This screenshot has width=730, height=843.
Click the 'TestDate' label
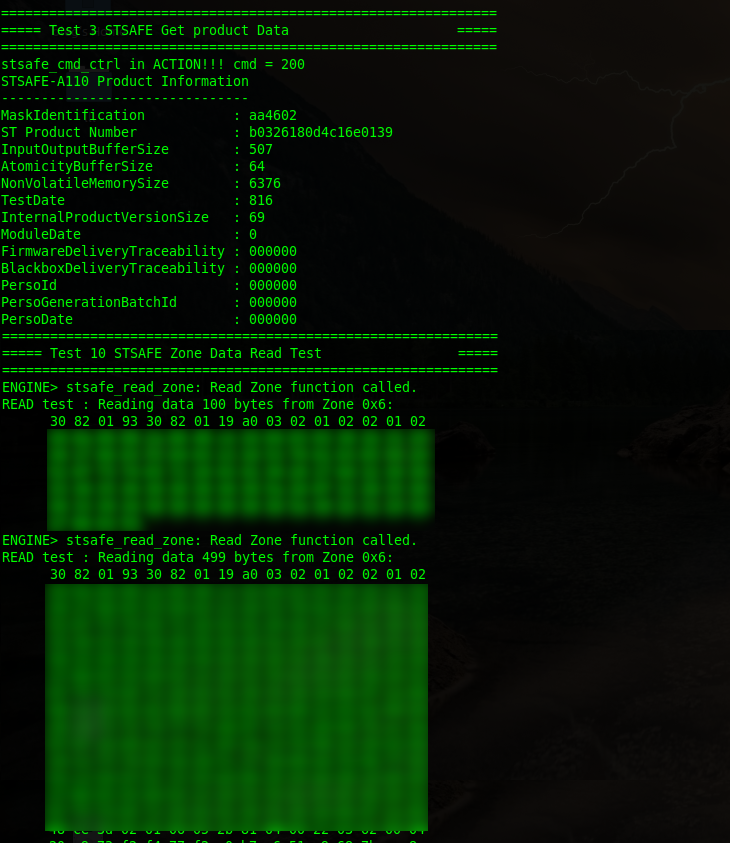33,201
